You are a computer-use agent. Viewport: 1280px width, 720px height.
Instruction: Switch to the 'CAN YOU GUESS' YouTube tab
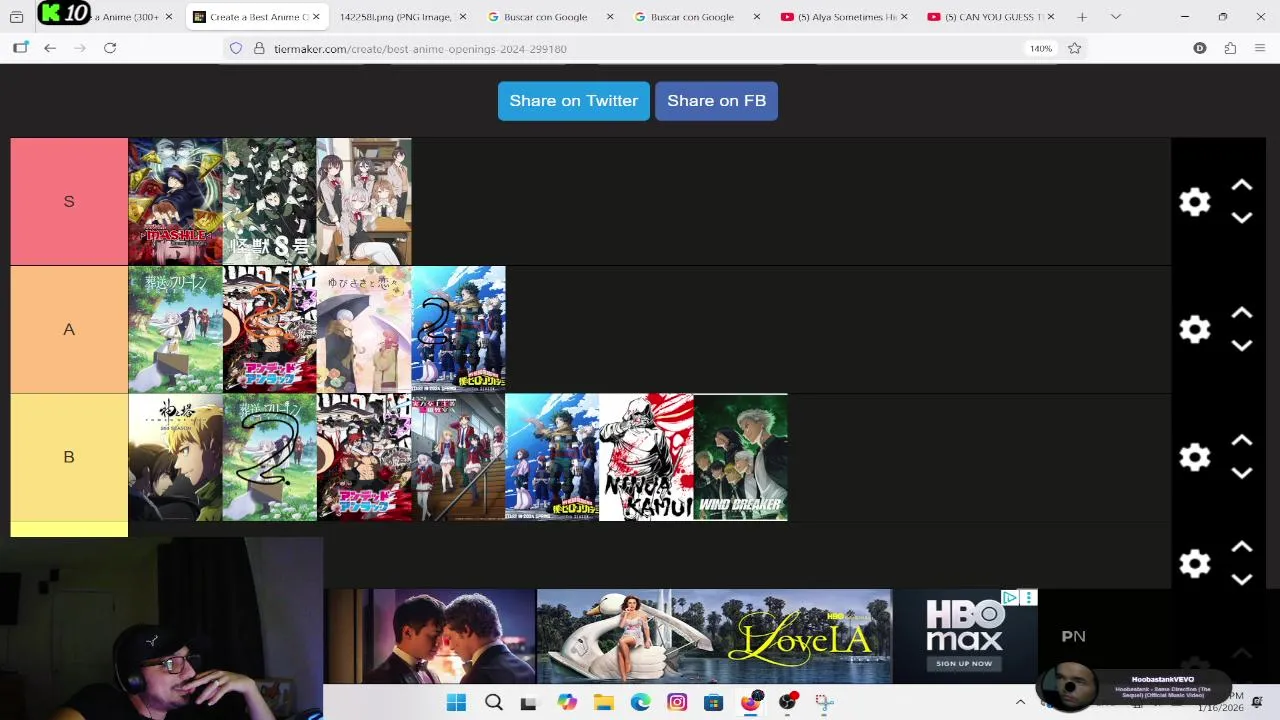(x=992, y=17)
